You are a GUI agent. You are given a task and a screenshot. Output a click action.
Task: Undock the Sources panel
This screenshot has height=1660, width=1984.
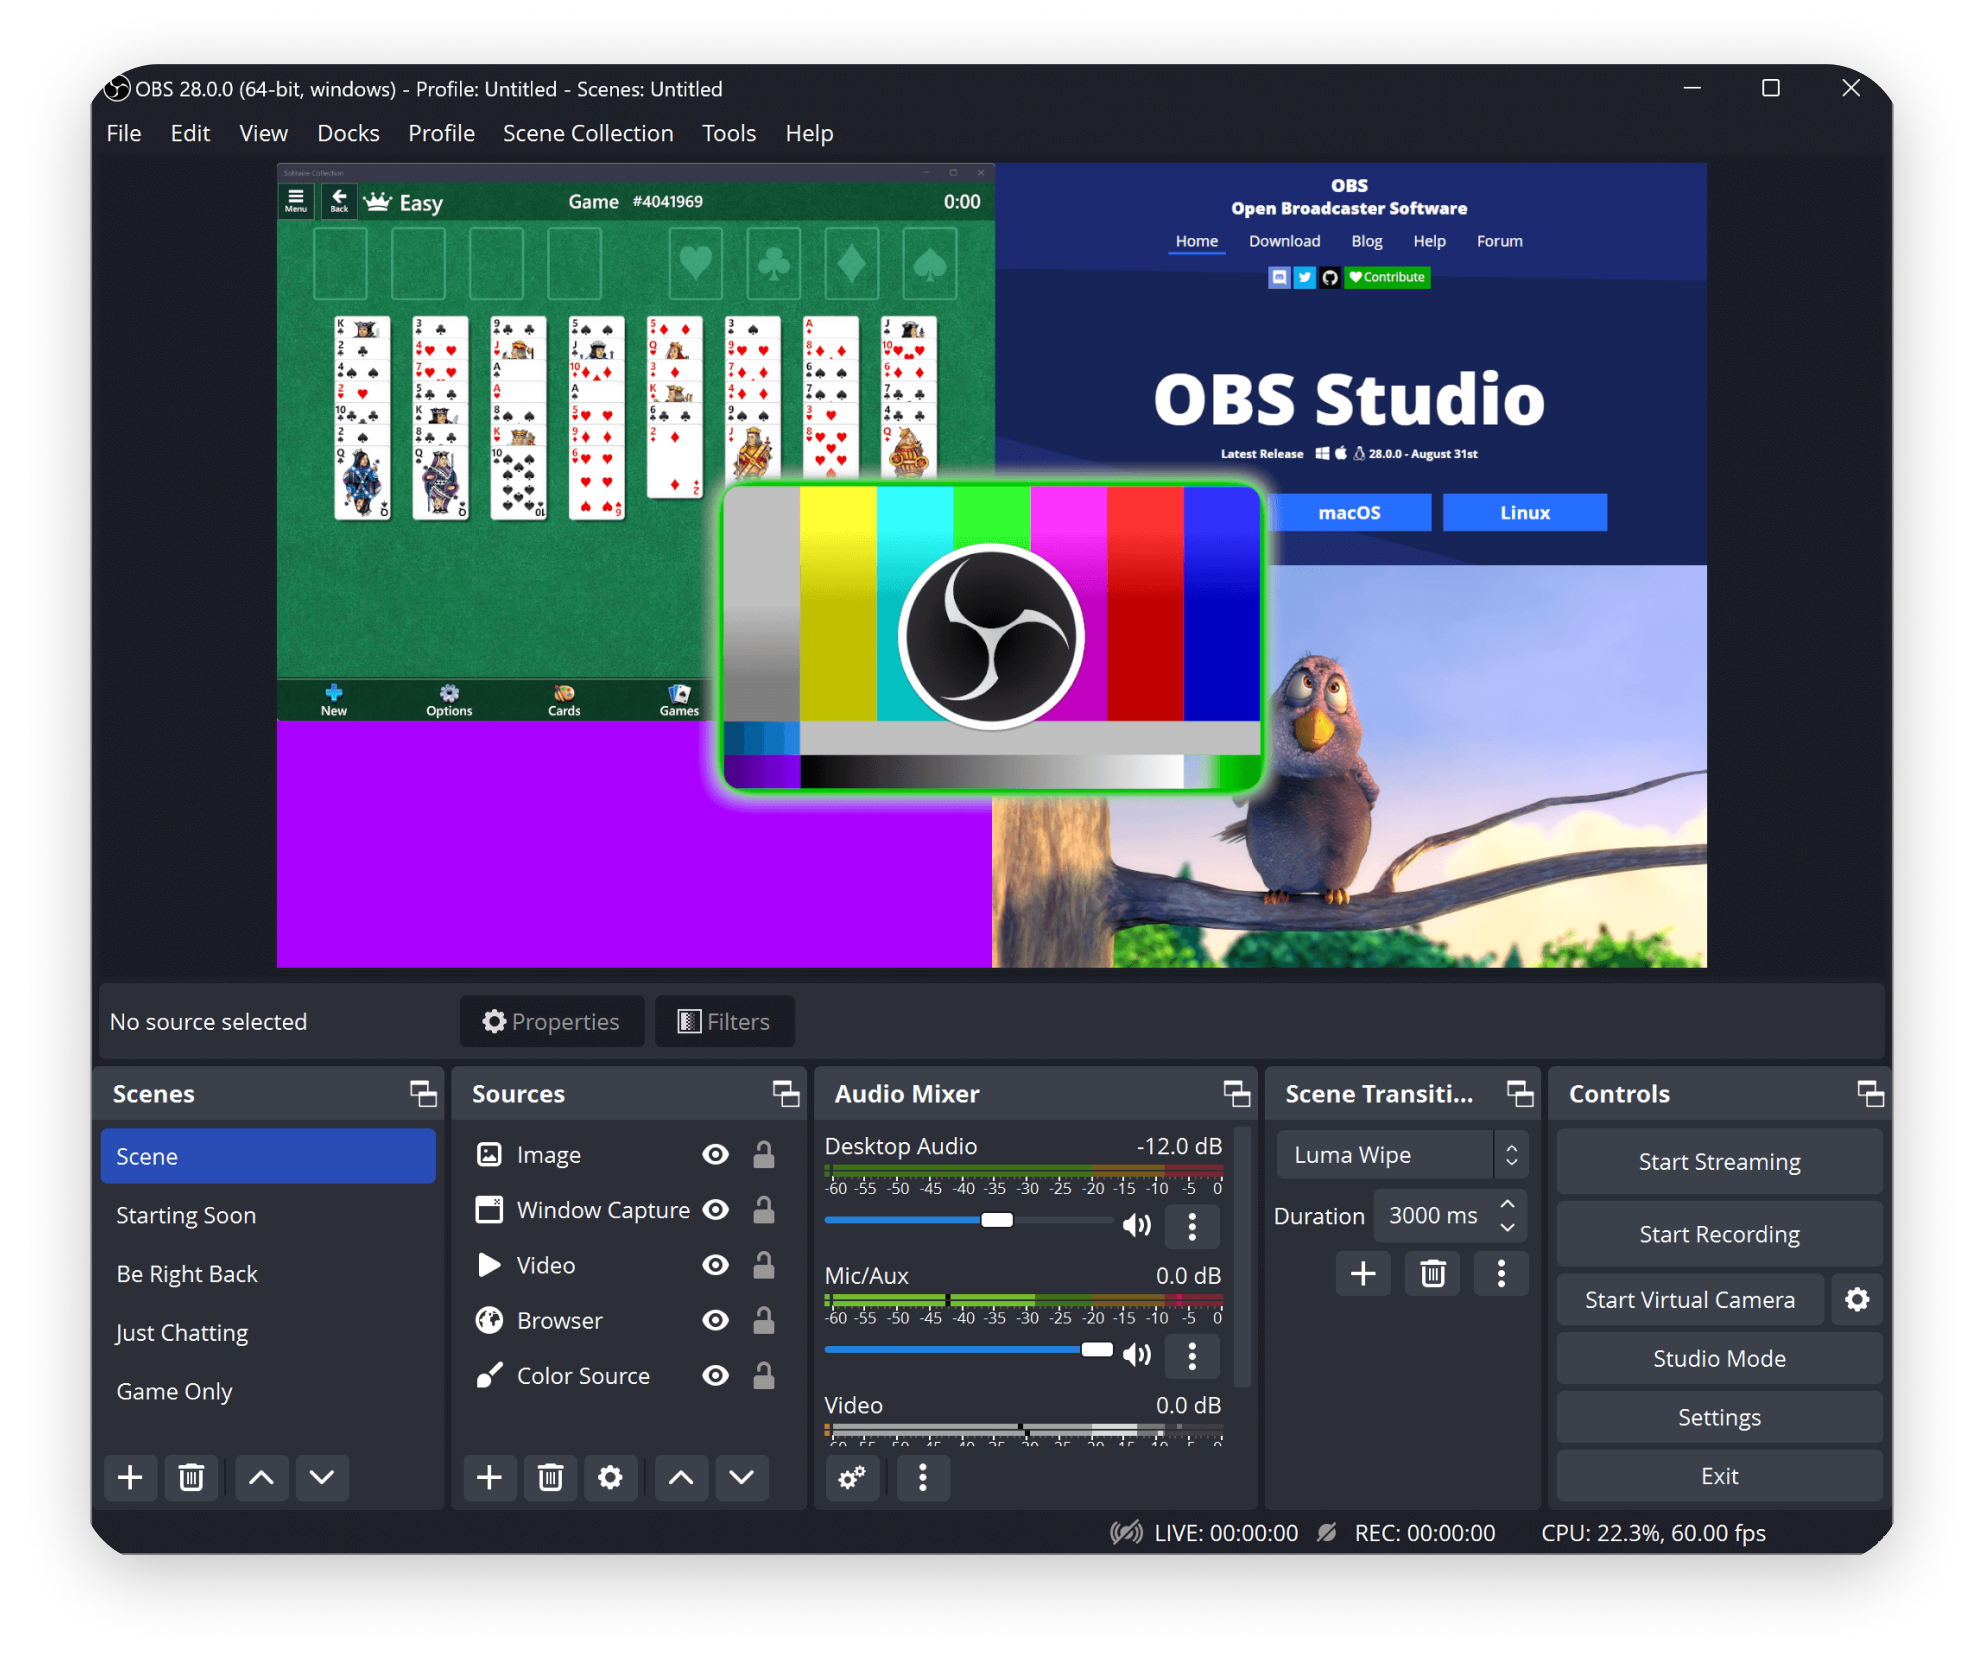(x=786, y=1094)
